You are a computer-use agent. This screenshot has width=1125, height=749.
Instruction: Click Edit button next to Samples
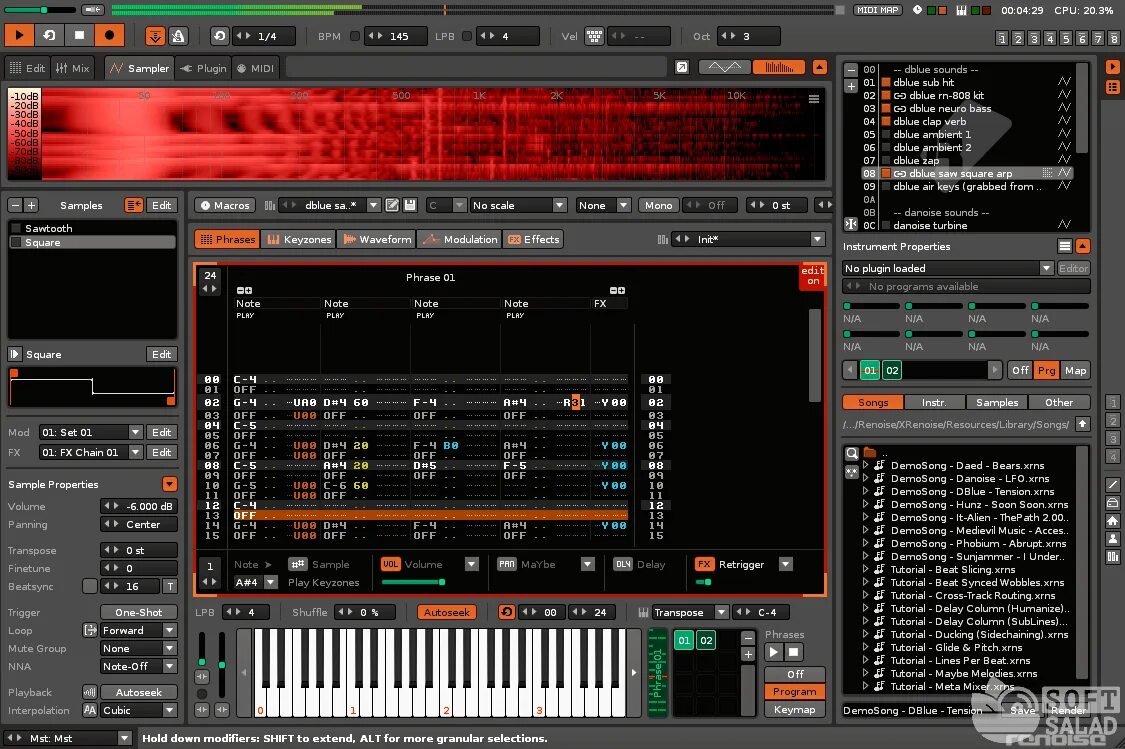[161, 205]
